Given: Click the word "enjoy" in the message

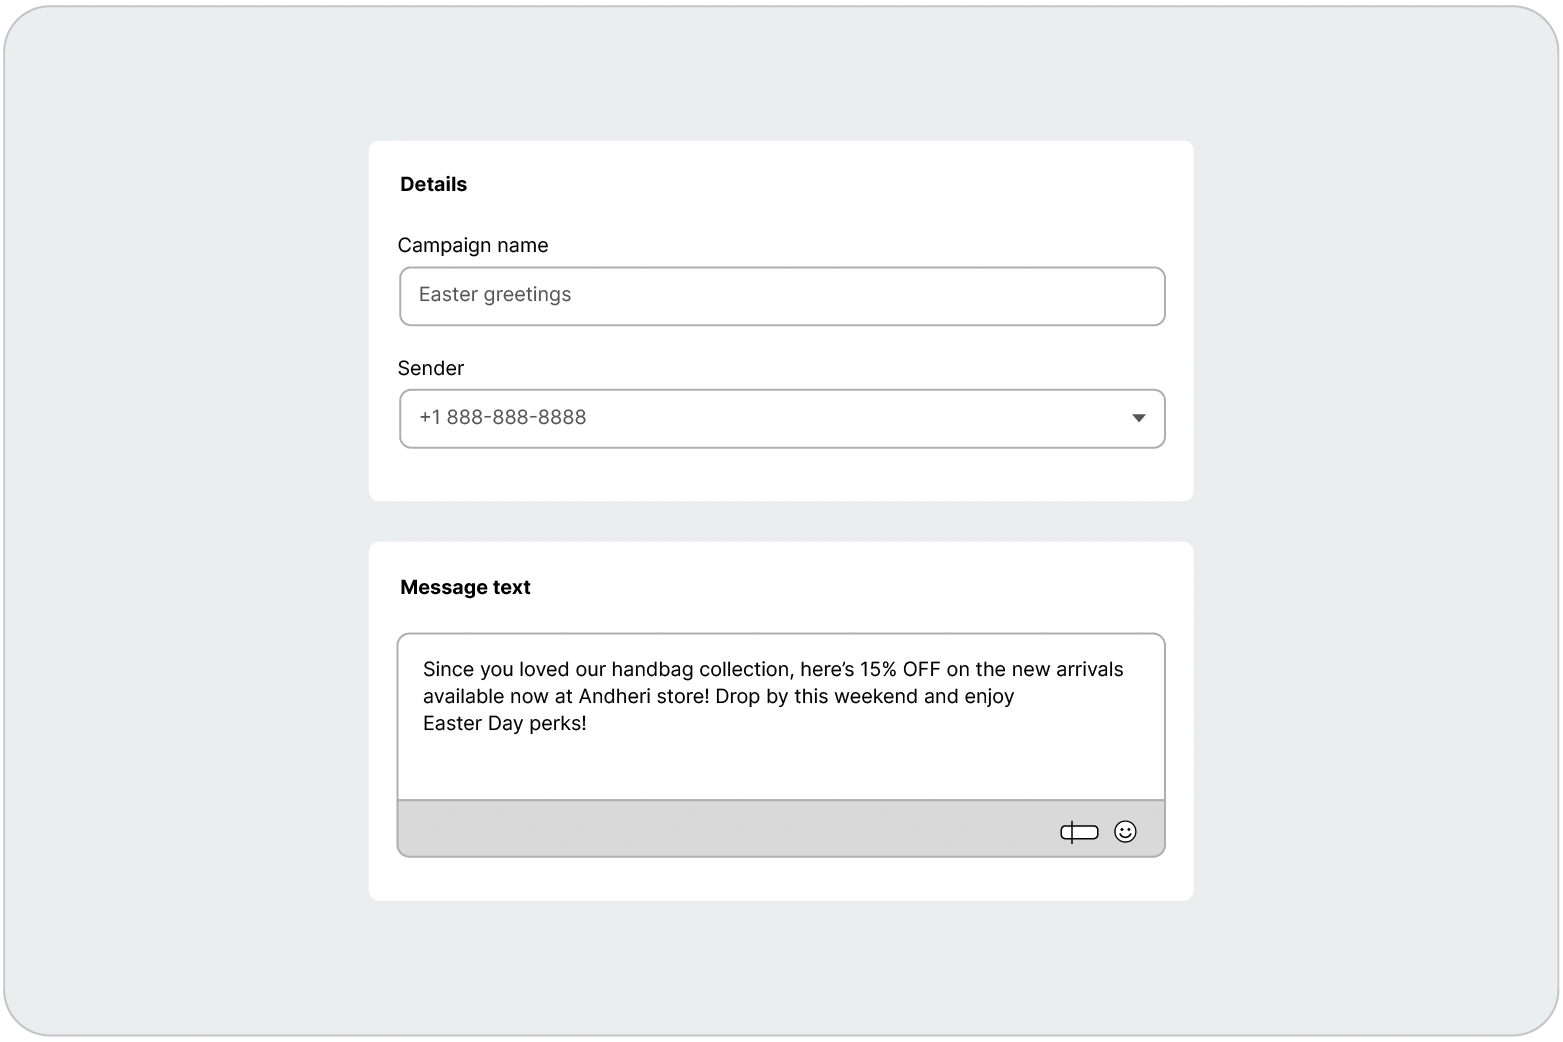Looking at the screenshot, I should (989, 697).
